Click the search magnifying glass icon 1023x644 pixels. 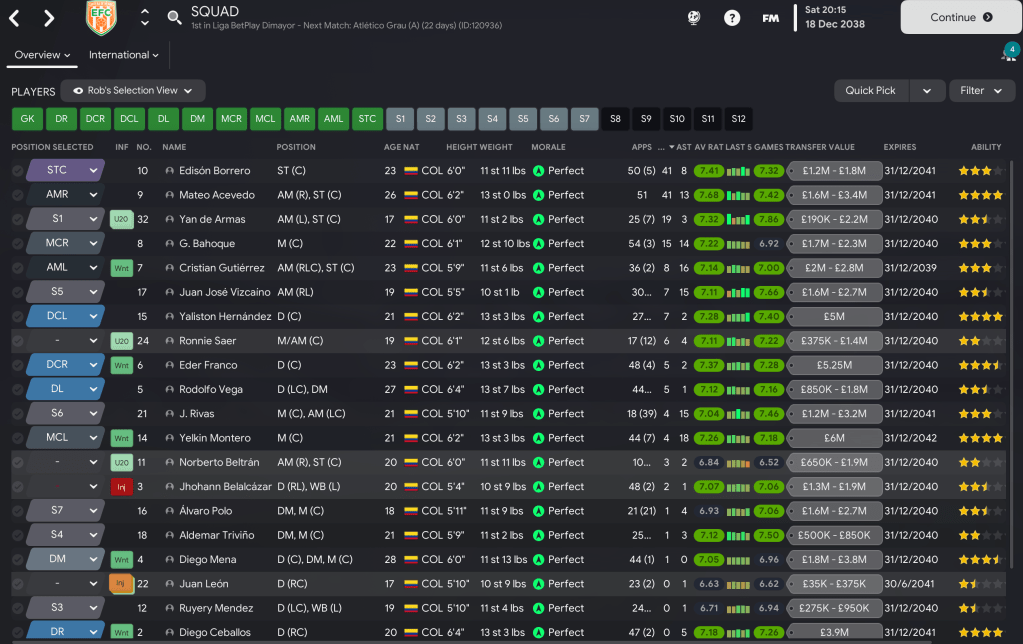[174, 18]
